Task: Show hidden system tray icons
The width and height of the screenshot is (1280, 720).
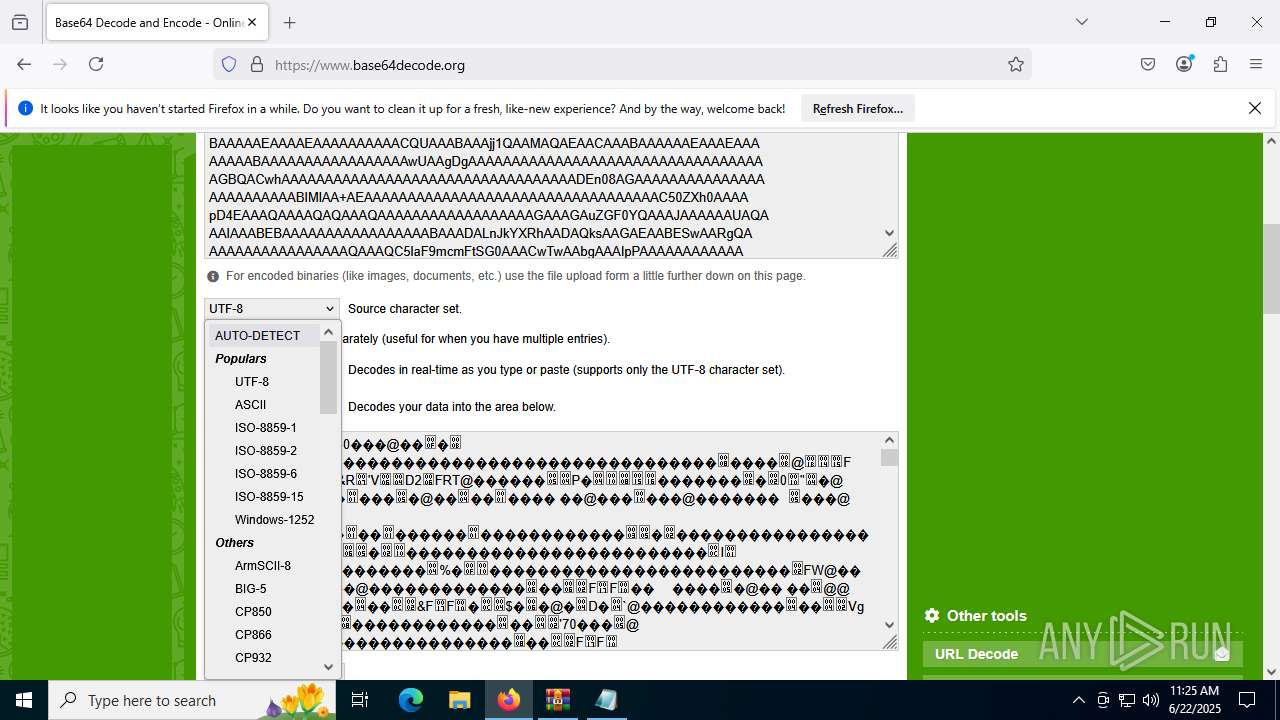Action: tap(1078, 700)
